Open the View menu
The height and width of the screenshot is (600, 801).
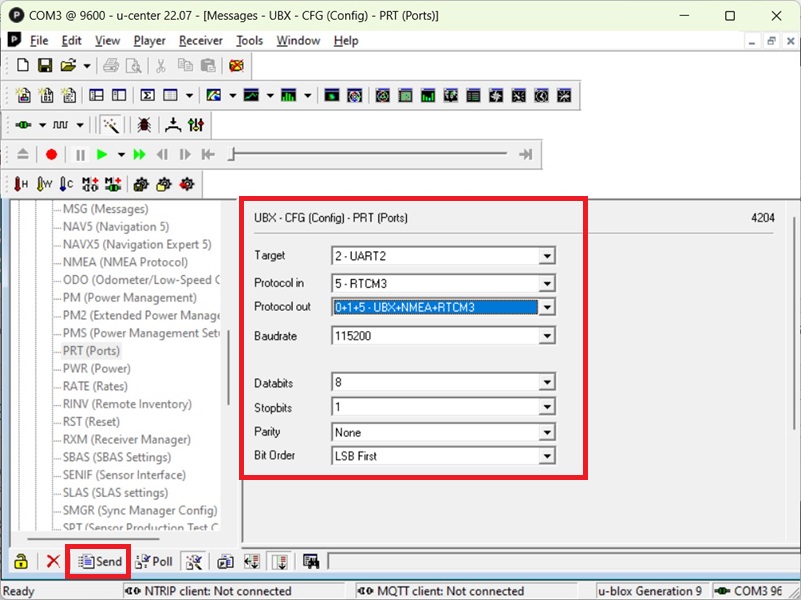pos(107,41)
